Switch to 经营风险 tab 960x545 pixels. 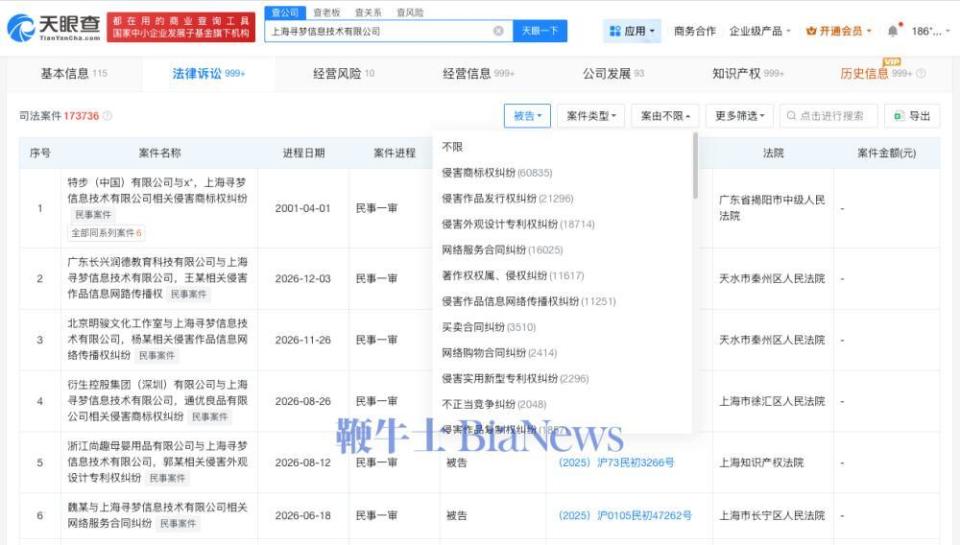coord(343,73)
